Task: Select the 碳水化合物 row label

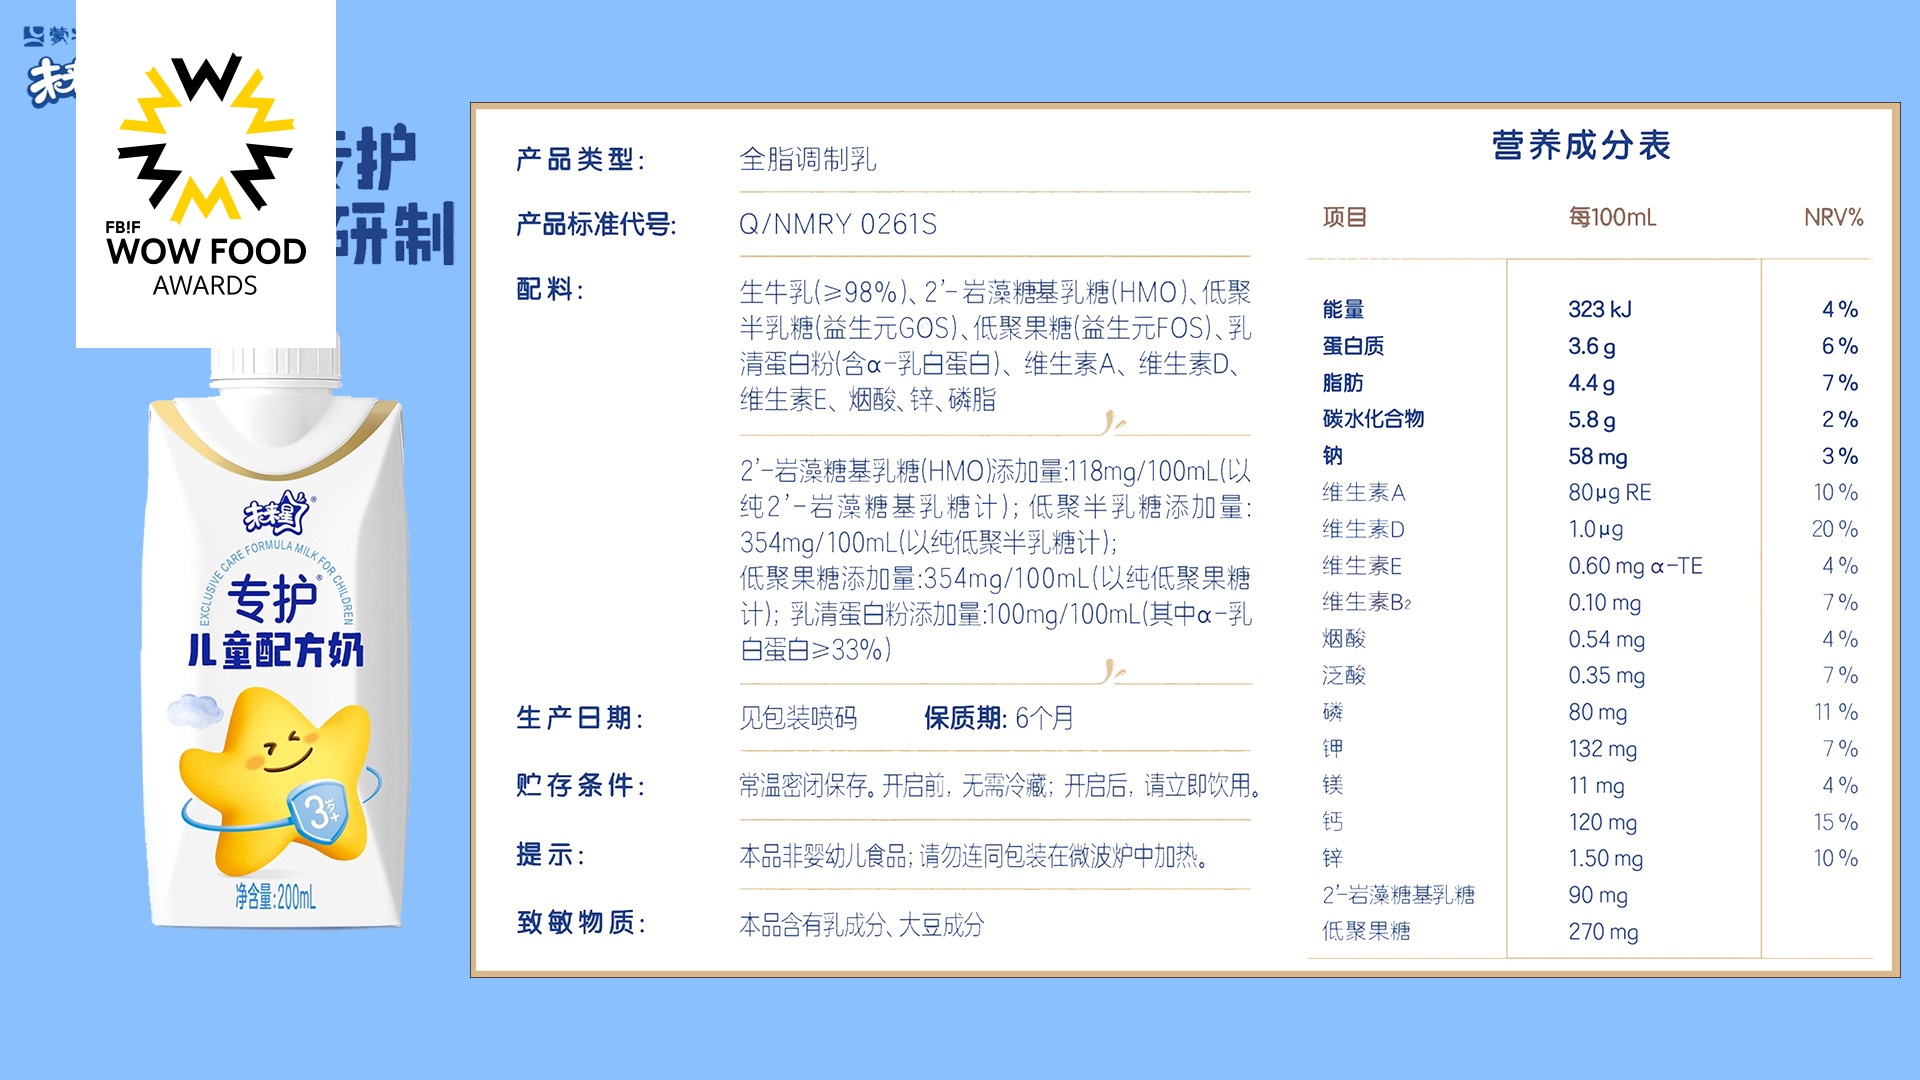Action: (x=1373, y=419)
